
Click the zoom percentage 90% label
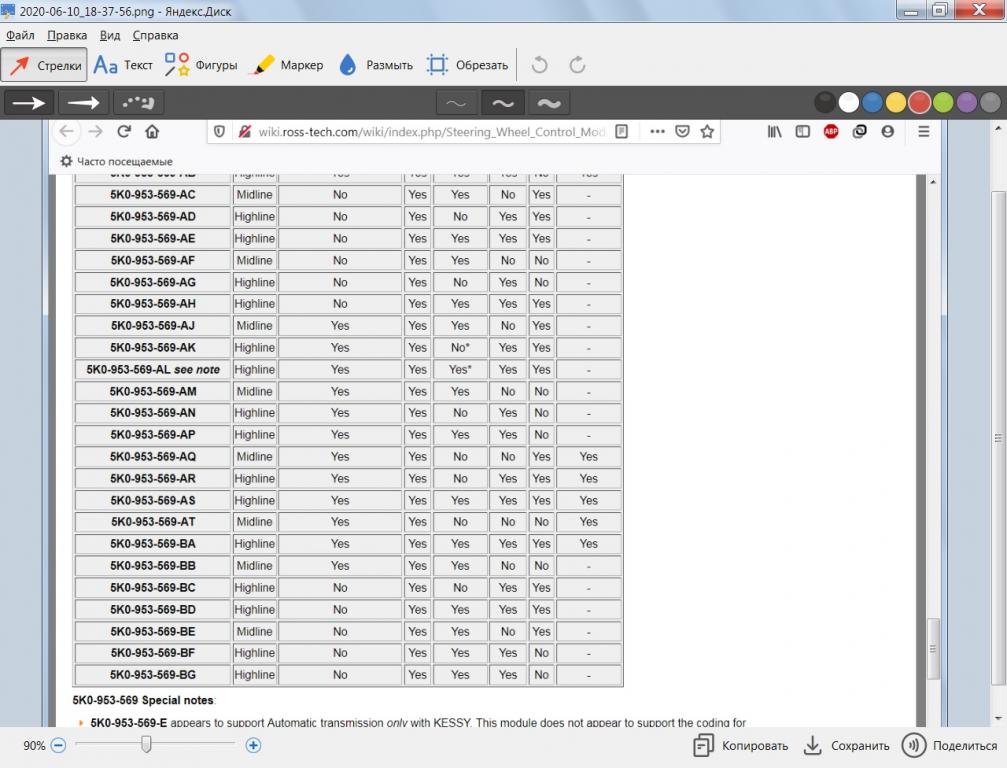[x=34, y=746]
